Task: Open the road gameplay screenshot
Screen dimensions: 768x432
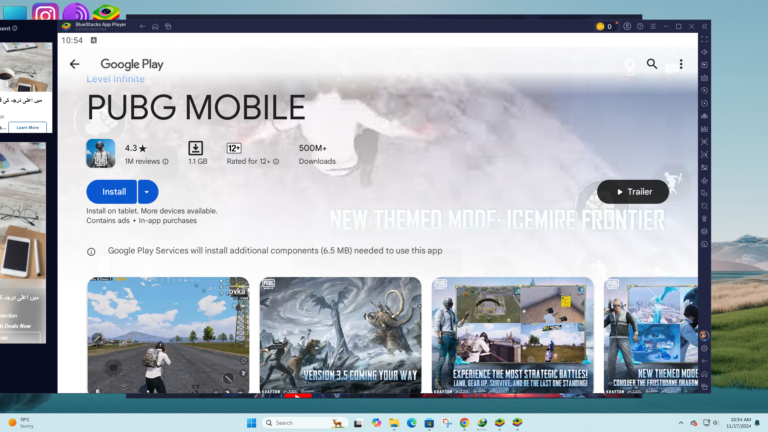Action: point(168,335)
